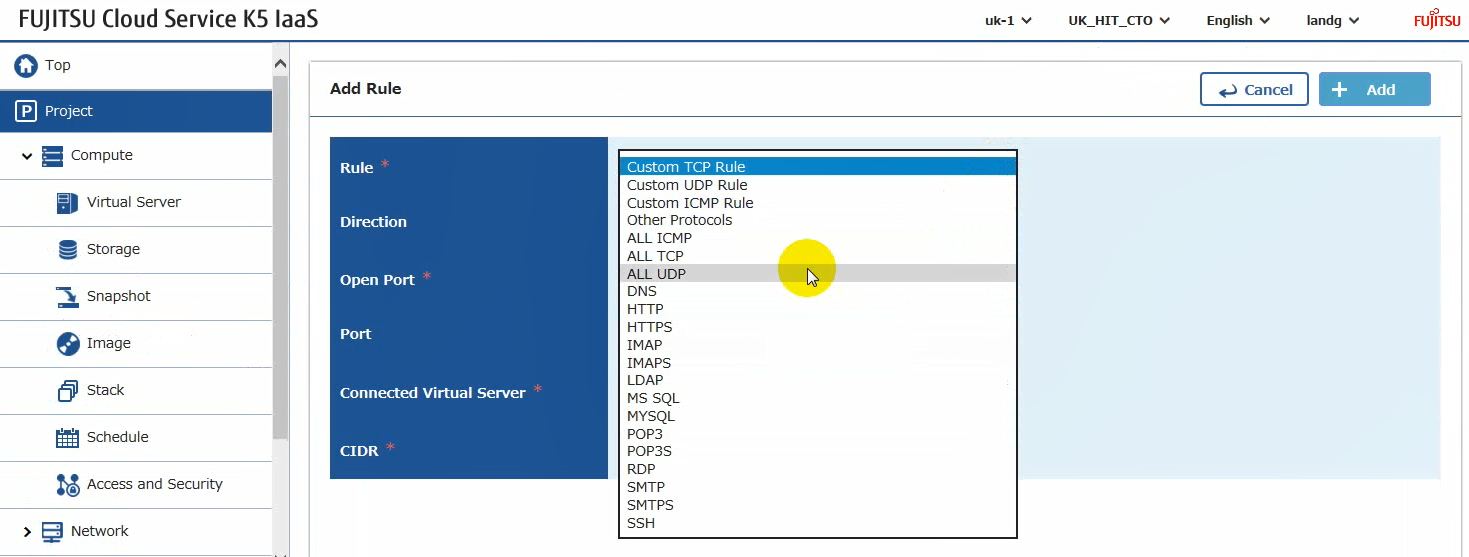Open Virtual Server in sidebar

point(134,202)
